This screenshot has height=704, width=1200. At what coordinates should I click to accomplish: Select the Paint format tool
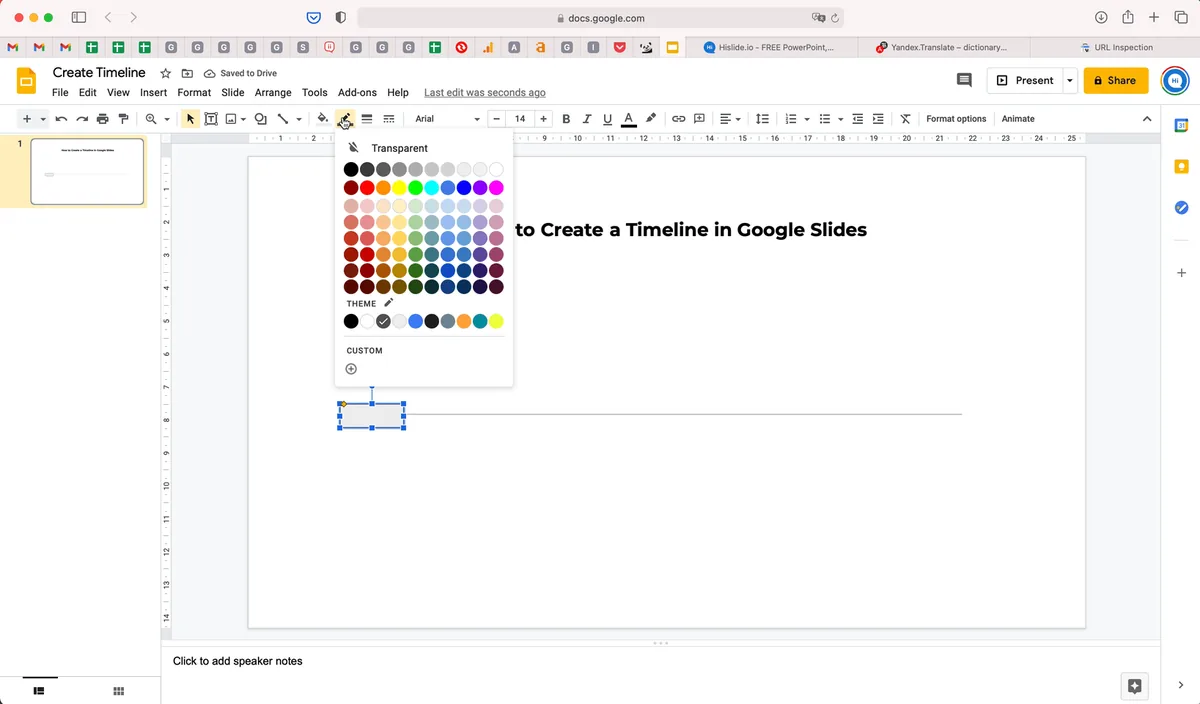[x=123, y=119]
